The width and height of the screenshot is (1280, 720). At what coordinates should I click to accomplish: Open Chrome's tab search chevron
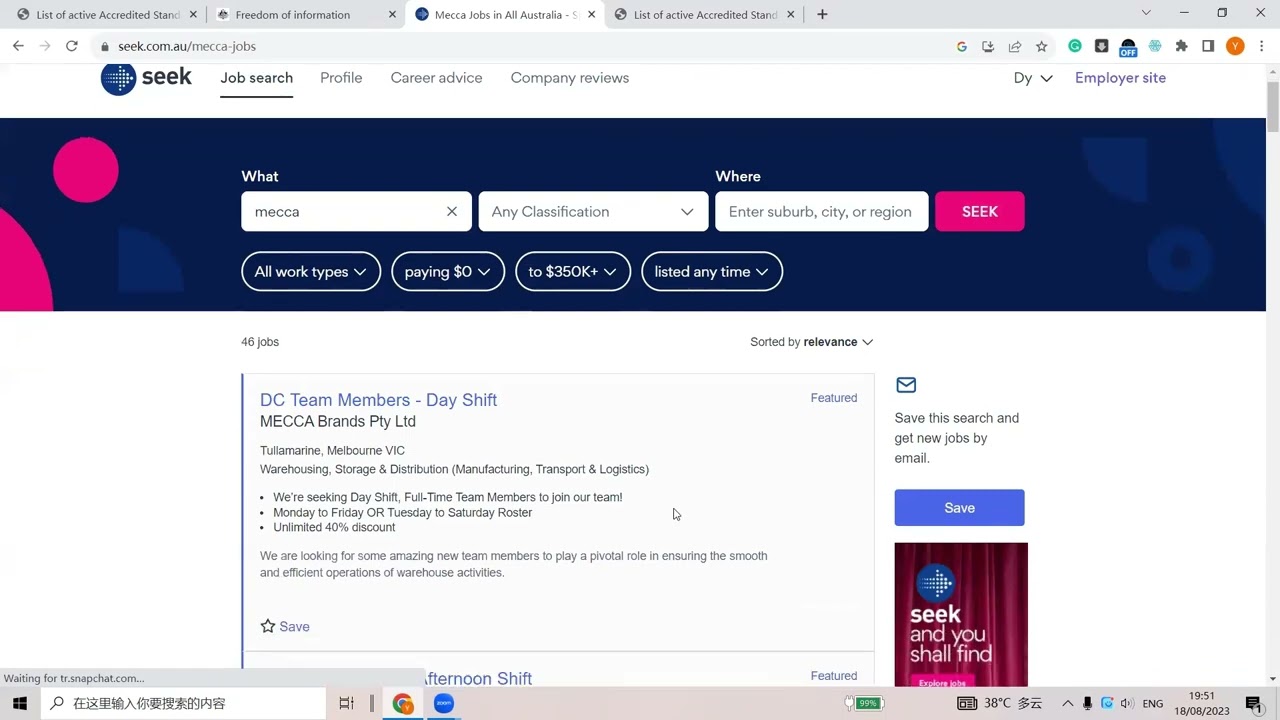pyautogui.click(x=1146, y=14)
